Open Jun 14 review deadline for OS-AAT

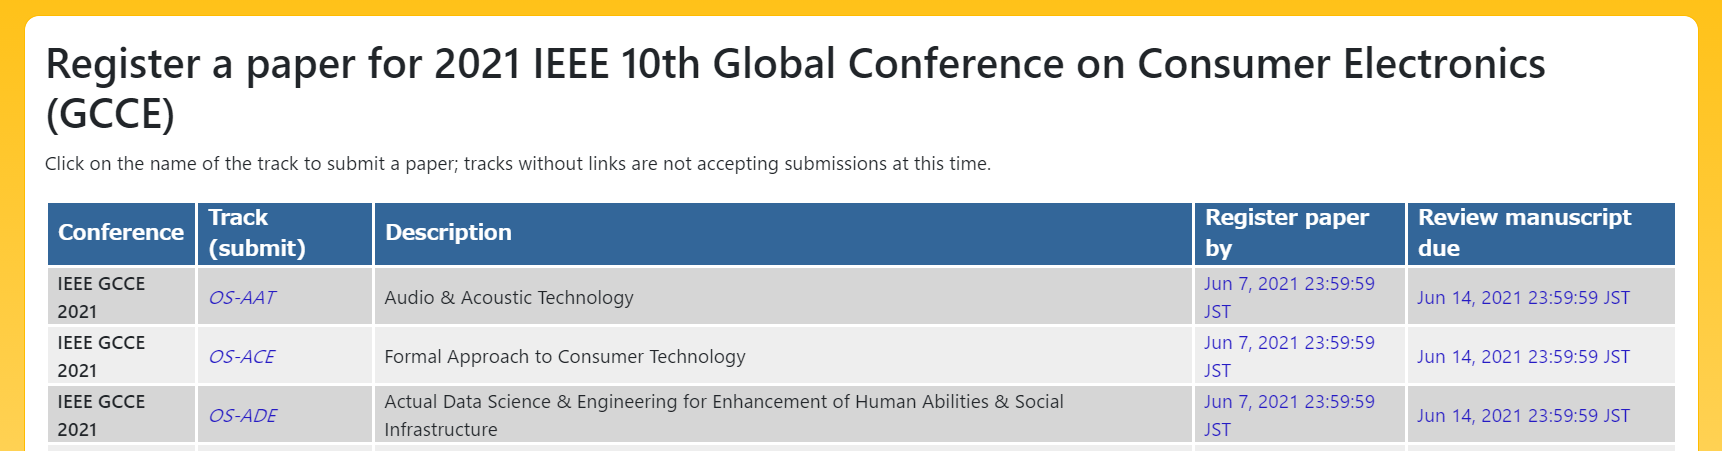(1523, 297)
